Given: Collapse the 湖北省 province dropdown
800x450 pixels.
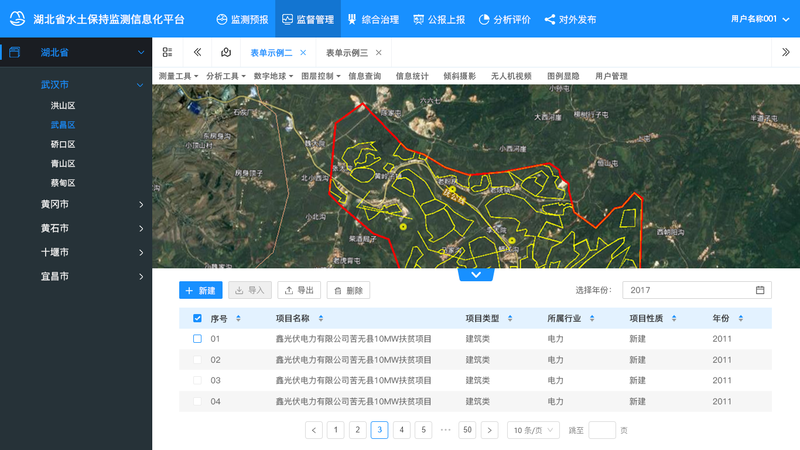Looking at the screenshot, I should 141,52.
